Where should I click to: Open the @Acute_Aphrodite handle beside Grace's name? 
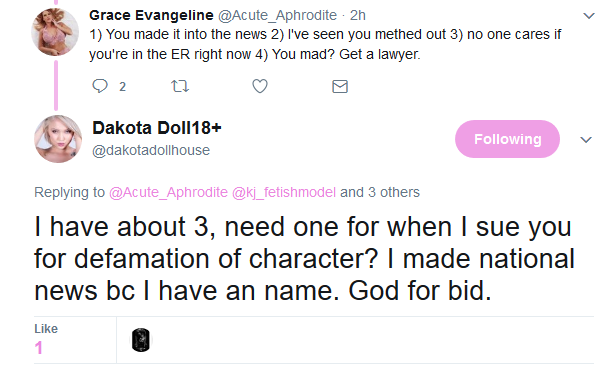(x=277, y=16)
